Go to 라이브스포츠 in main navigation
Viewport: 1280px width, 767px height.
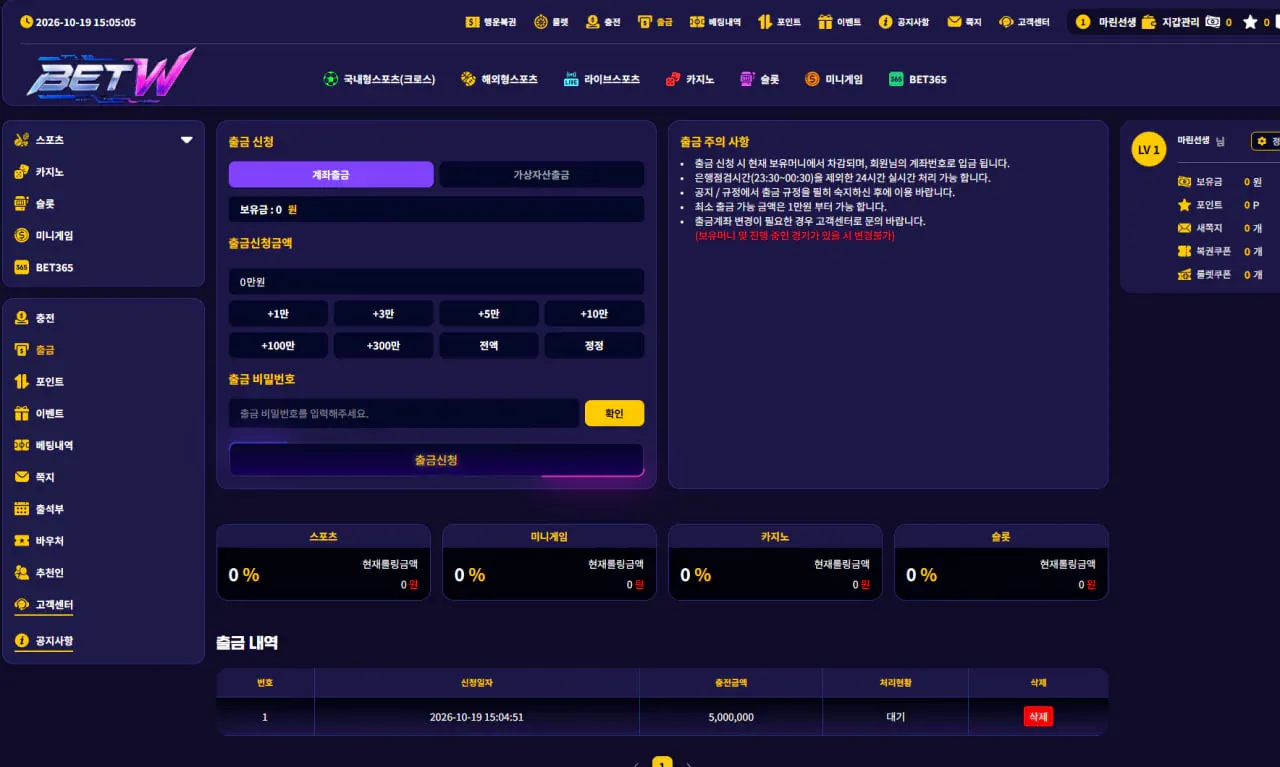602,79
